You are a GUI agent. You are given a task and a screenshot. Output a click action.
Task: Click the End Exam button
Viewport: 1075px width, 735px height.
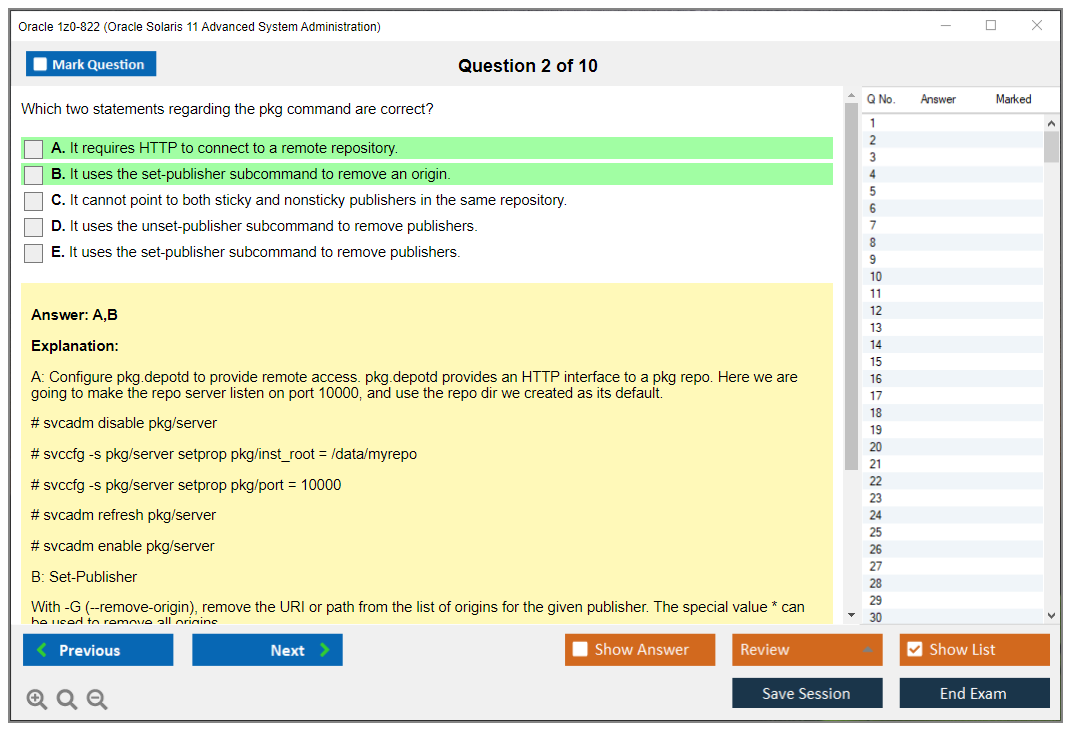point(974,693)
